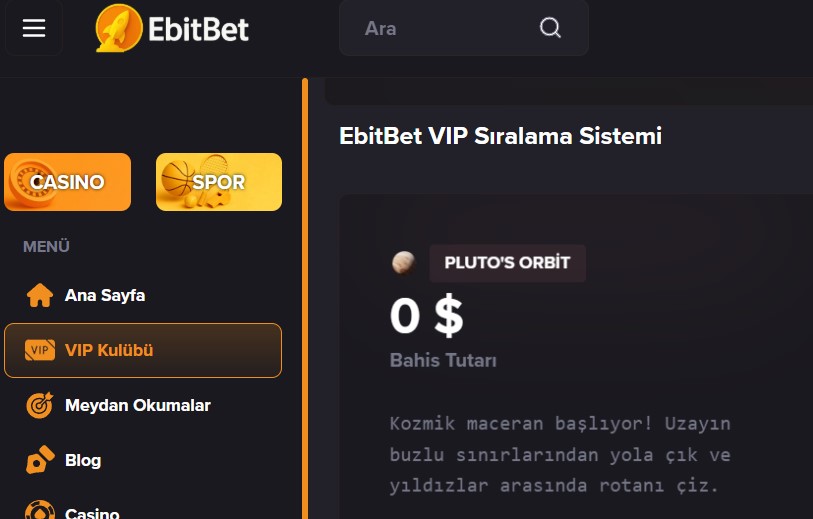Click the Blog icon in sidebar
Image resolution: width=813 pixels, height=519 pixels.
point(39,460)
